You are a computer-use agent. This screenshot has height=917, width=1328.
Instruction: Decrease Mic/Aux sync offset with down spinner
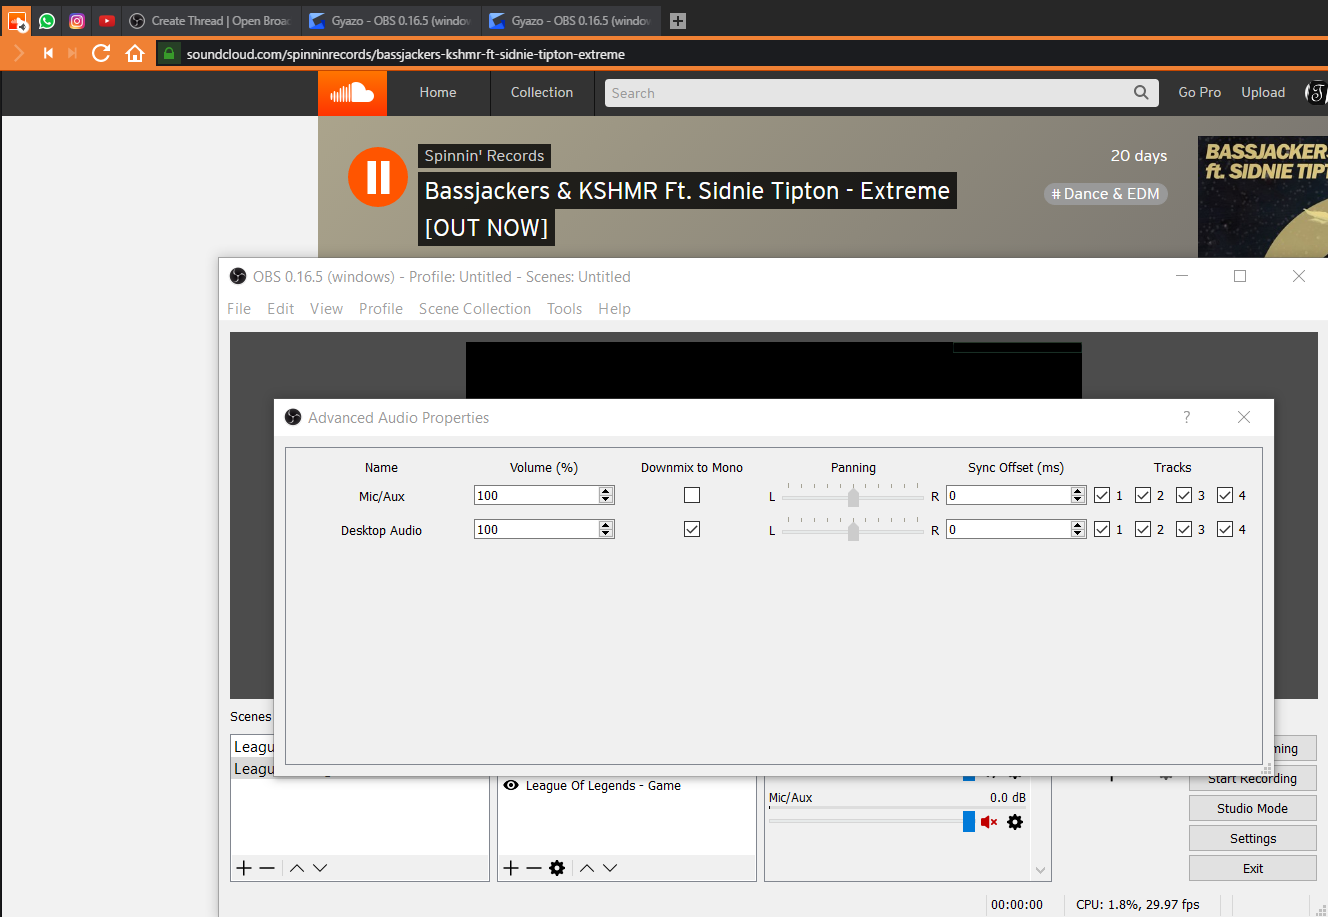tap(1078, 500)
